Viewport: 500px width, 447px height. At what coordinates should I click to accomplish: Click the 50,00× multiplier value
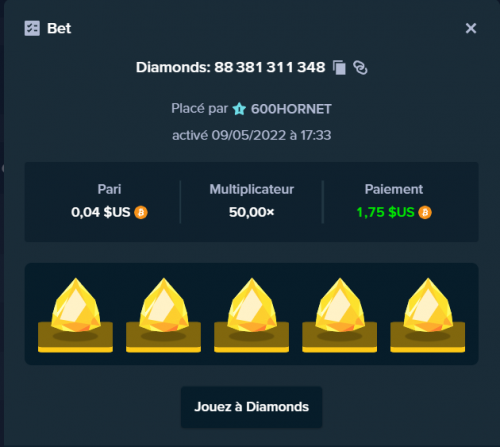[x=252, y=212]
